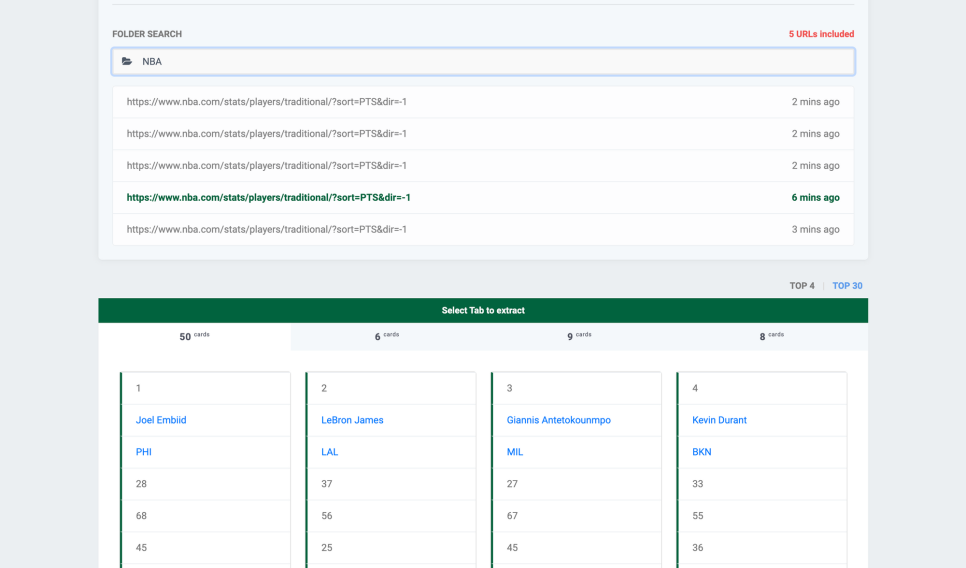Click value 28 in Joel Embiid card
Image resolution: width=966 pixels, height=568 pixels.
click(x=141, y=484)
